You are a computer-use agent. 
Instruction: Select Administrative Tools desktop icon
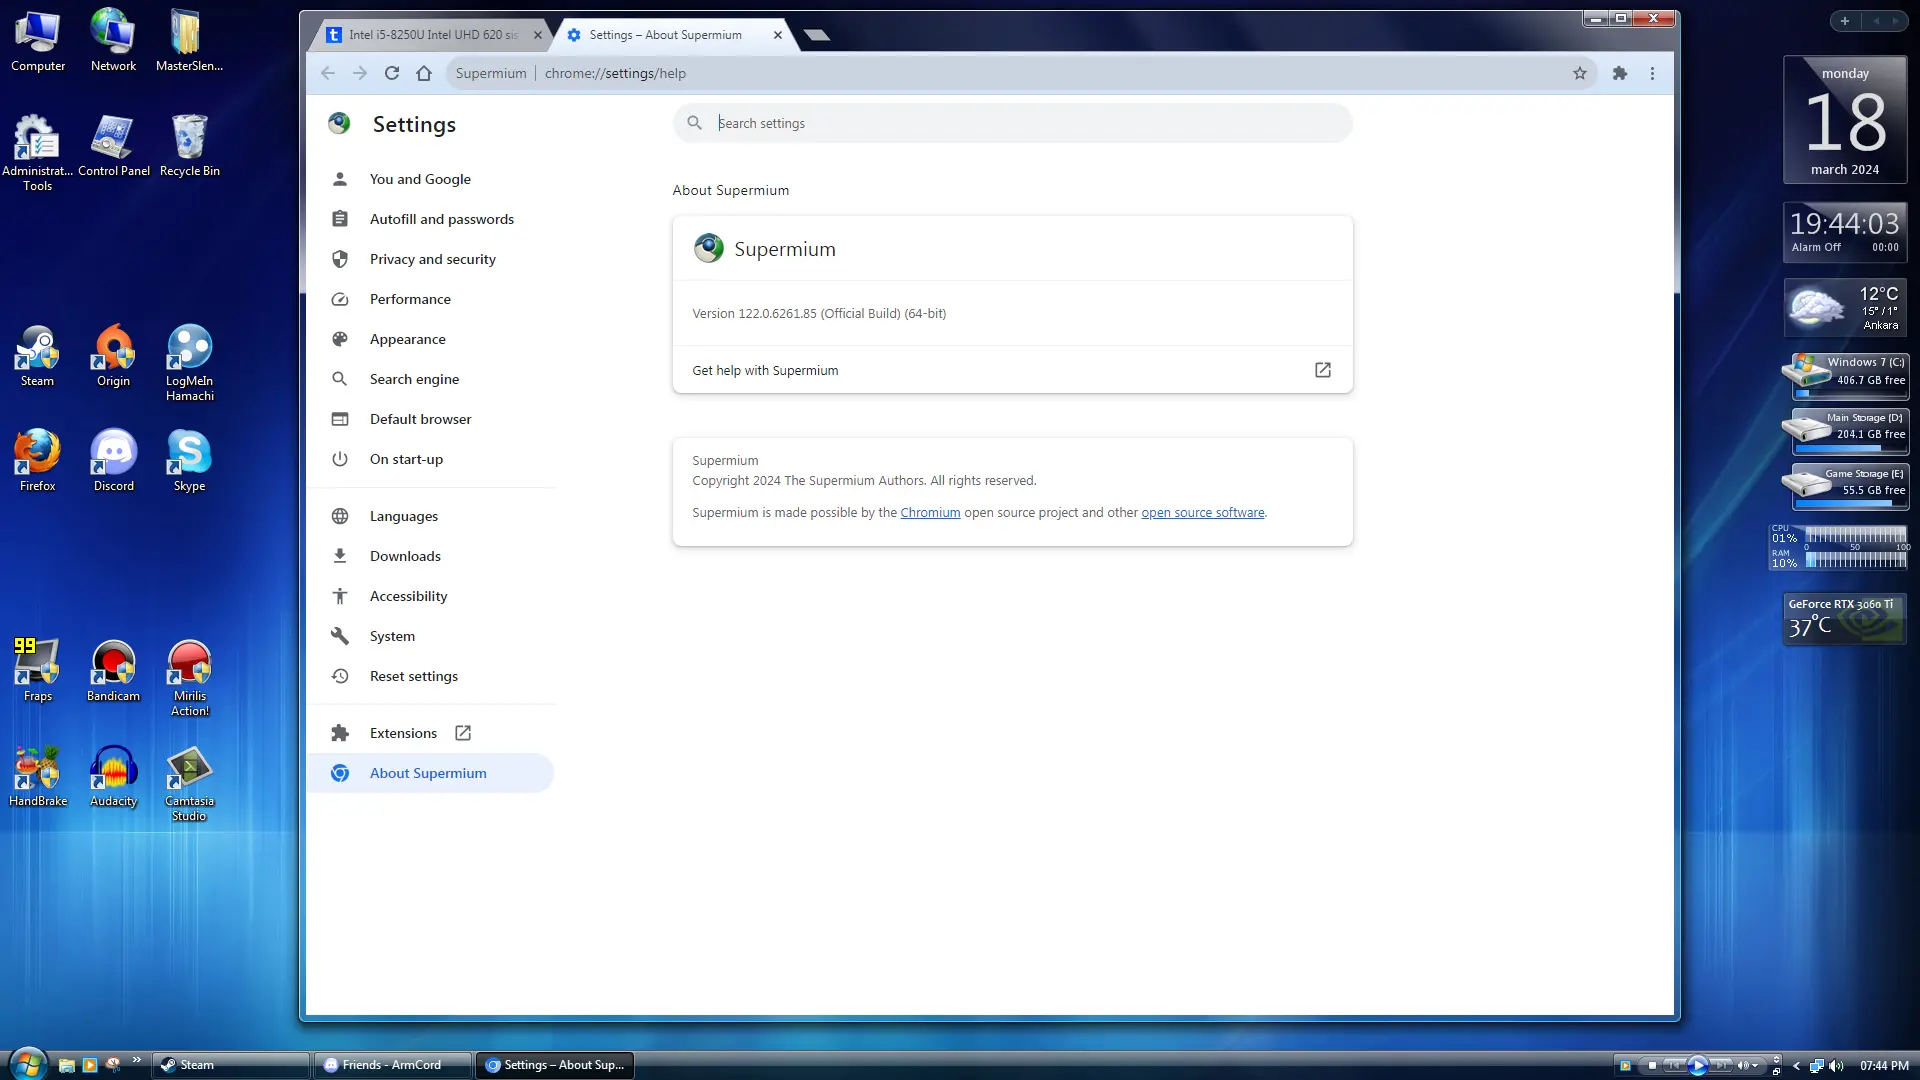pos(37,152)
